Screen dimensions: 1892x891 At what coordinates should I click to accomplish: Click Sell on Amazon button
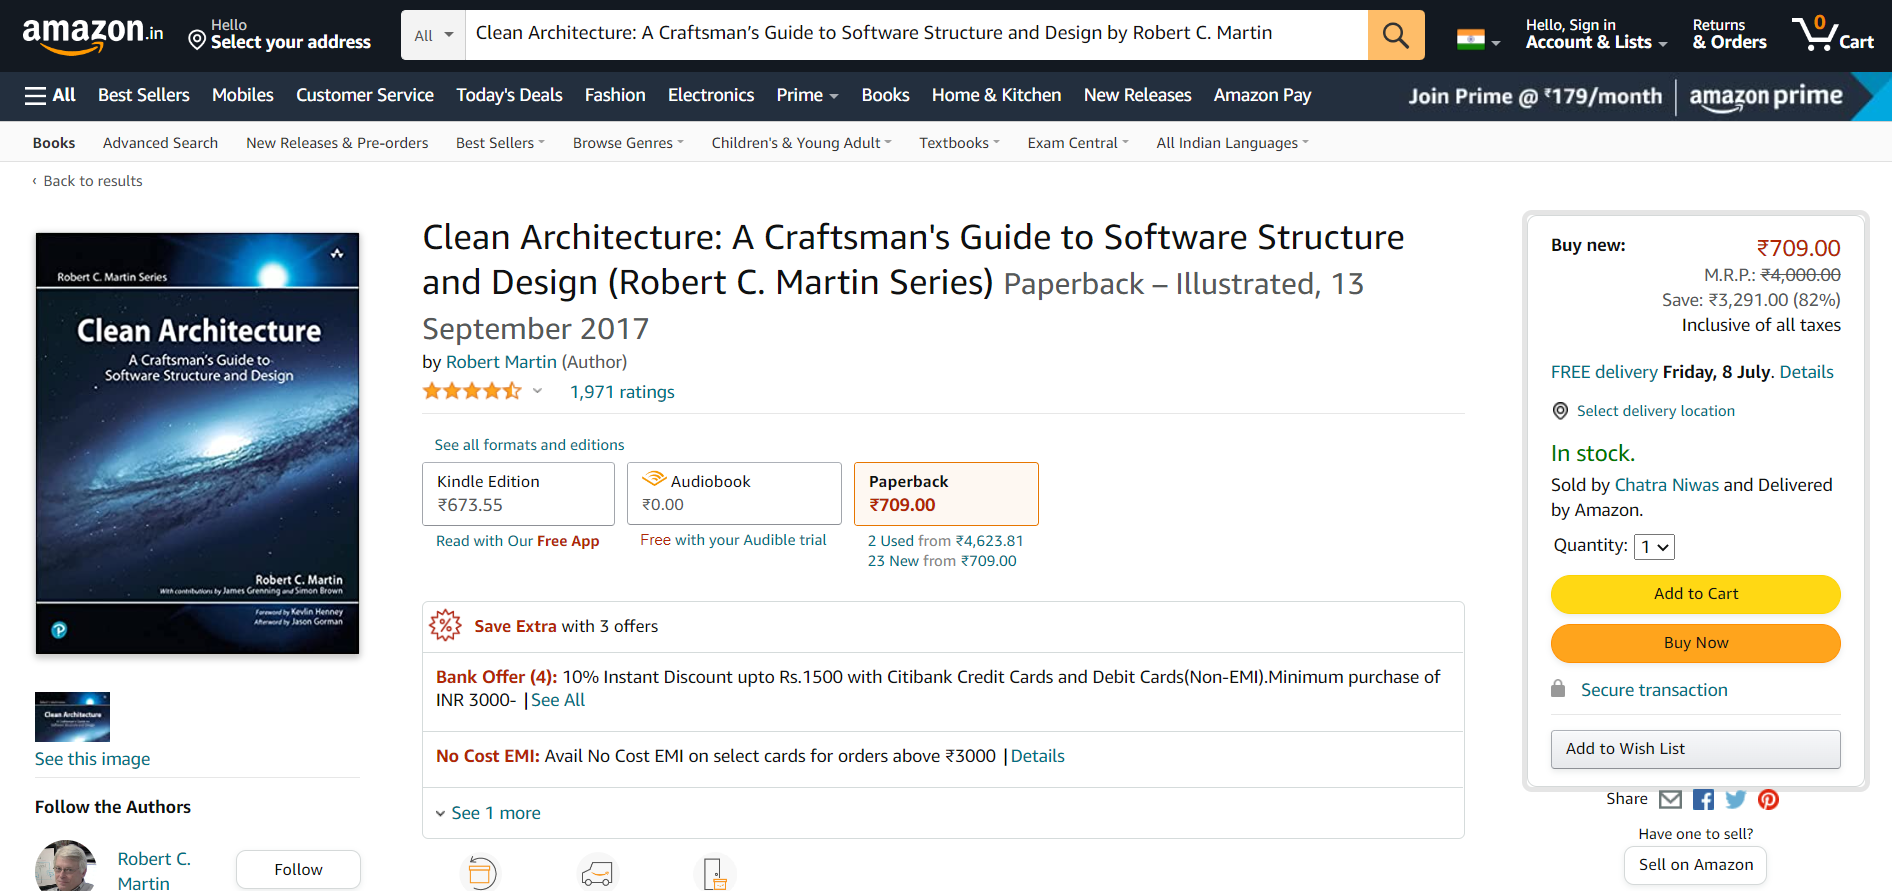[x=1695, y=865]
